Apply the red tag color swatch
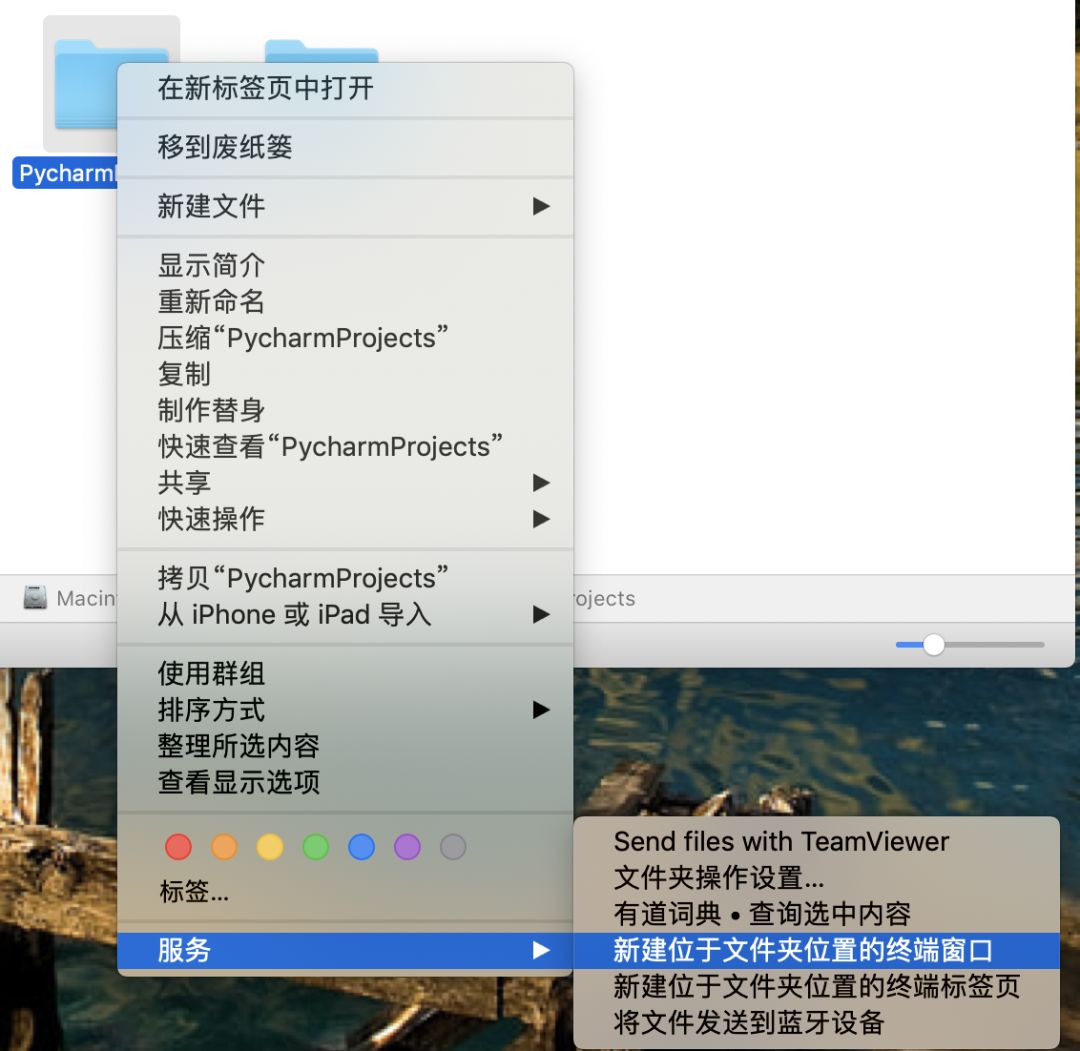The width and height of the screenshot is (1080, 1051). click(x=178, y=846)
